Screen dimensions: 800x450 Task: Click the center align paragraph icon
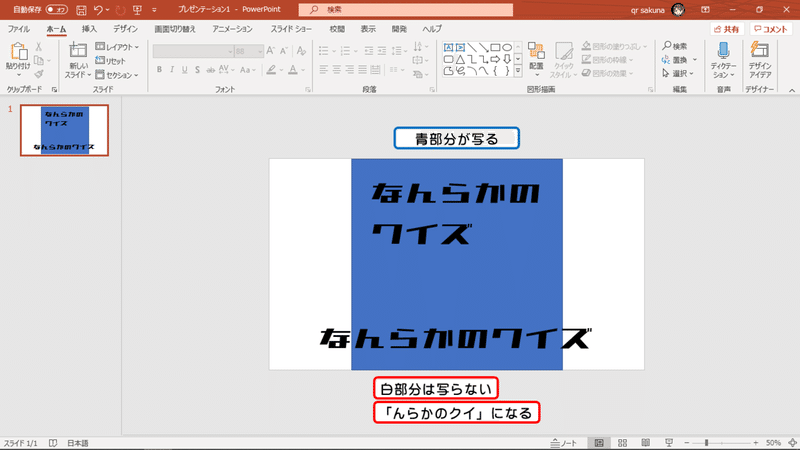337,69
